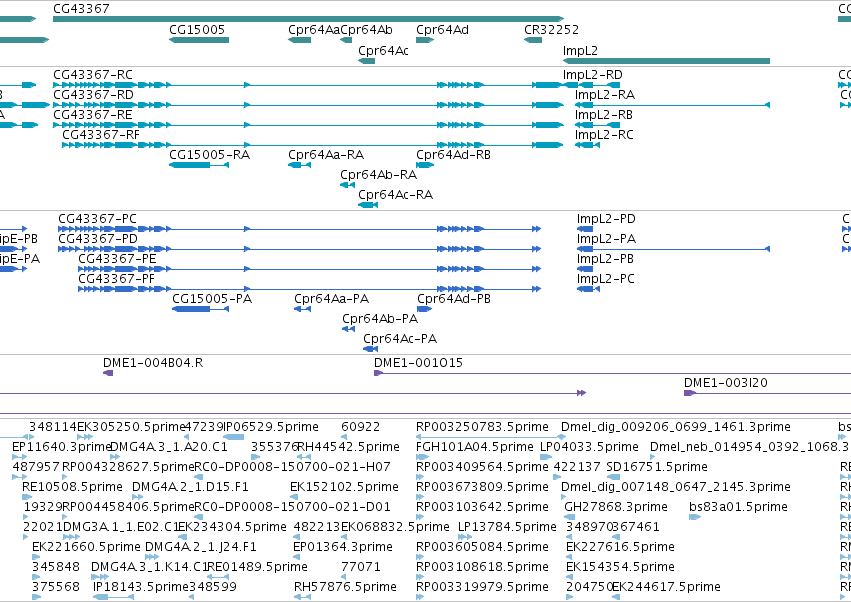
Task: Open the DME1-001O15 clone feature
Action: (612, 373)
